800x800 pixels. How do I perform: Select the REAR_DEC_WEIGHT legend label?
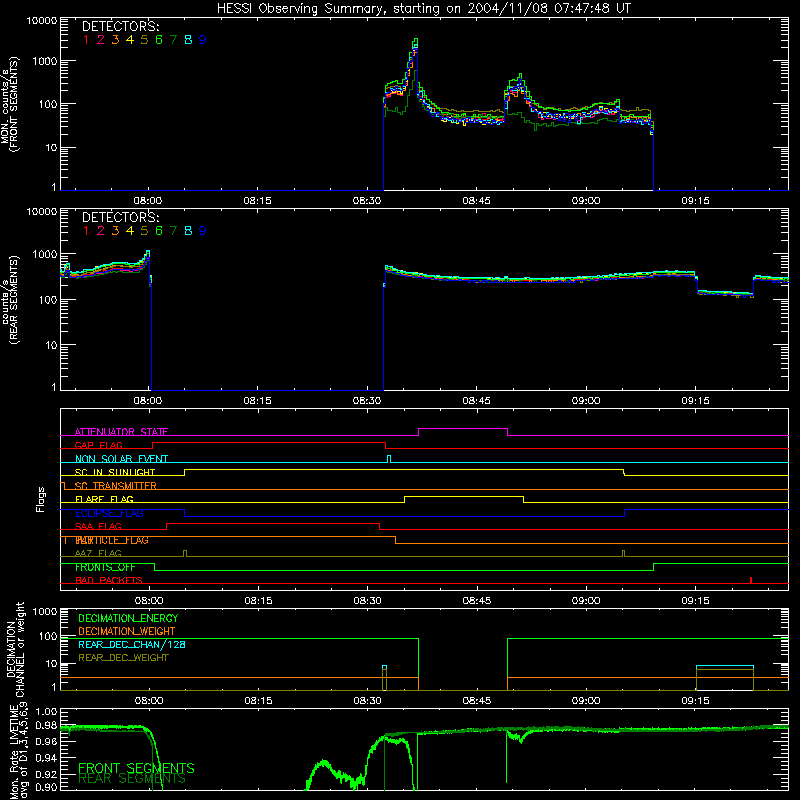[123, 658]
